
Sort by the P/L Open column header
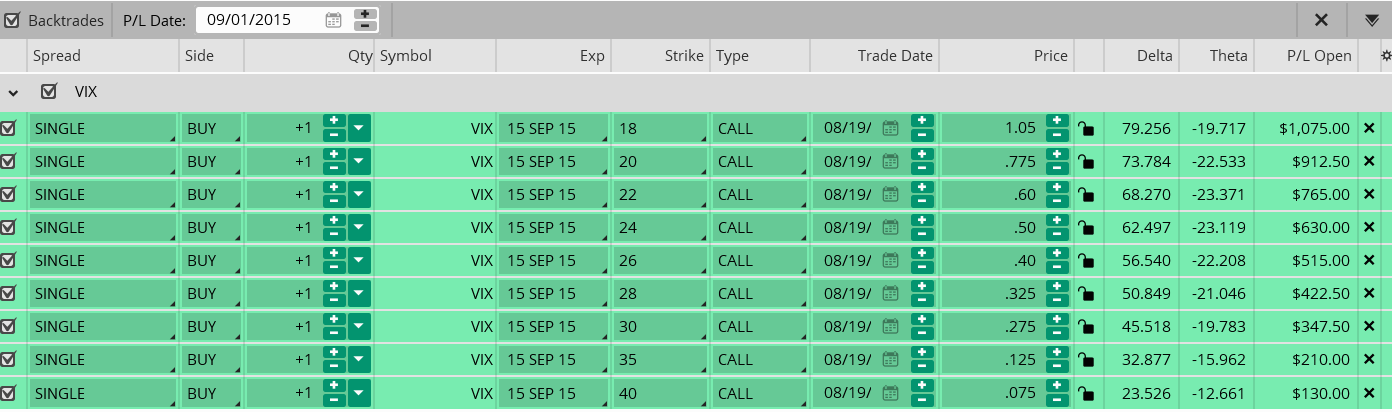click(x=1319, y=56)
